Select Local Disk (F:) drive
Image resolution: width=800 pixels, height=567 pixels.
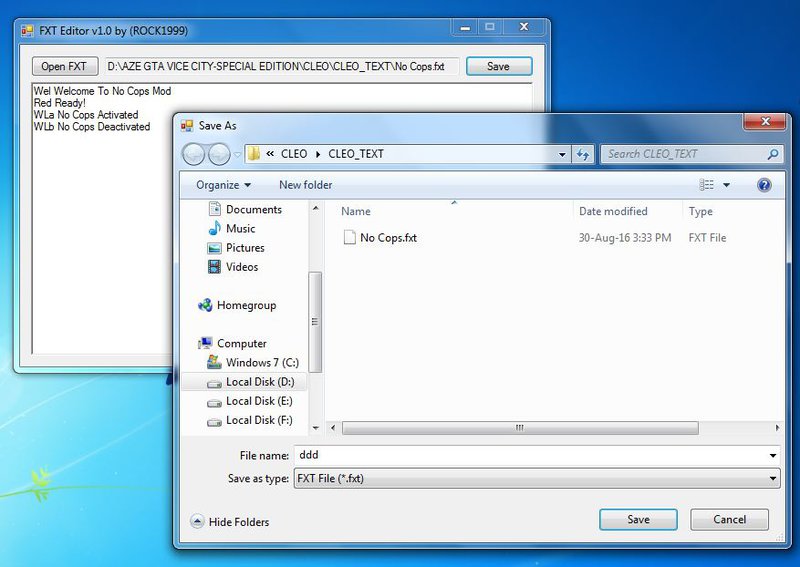[250, 420]
